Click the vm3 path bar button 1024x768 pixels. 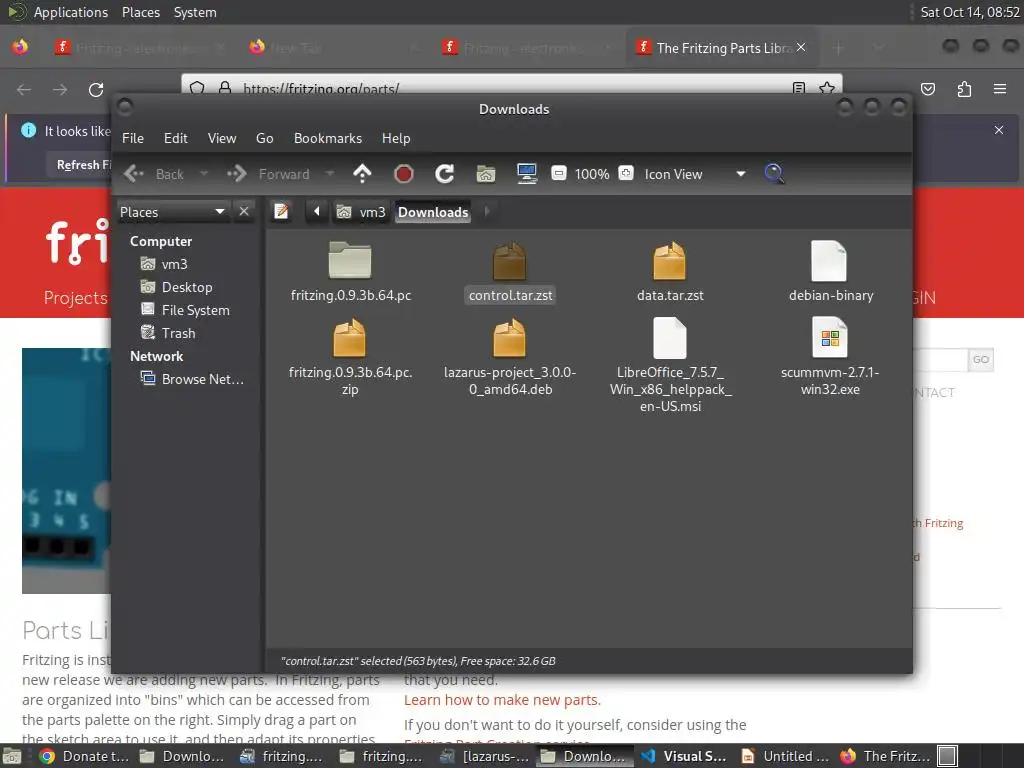pos(361,212)
